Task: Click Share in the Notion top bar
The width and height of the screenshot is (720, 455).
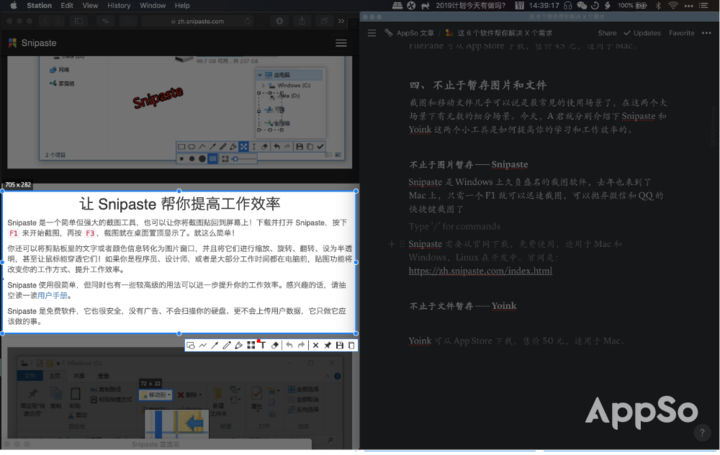Action: (607, 33)
